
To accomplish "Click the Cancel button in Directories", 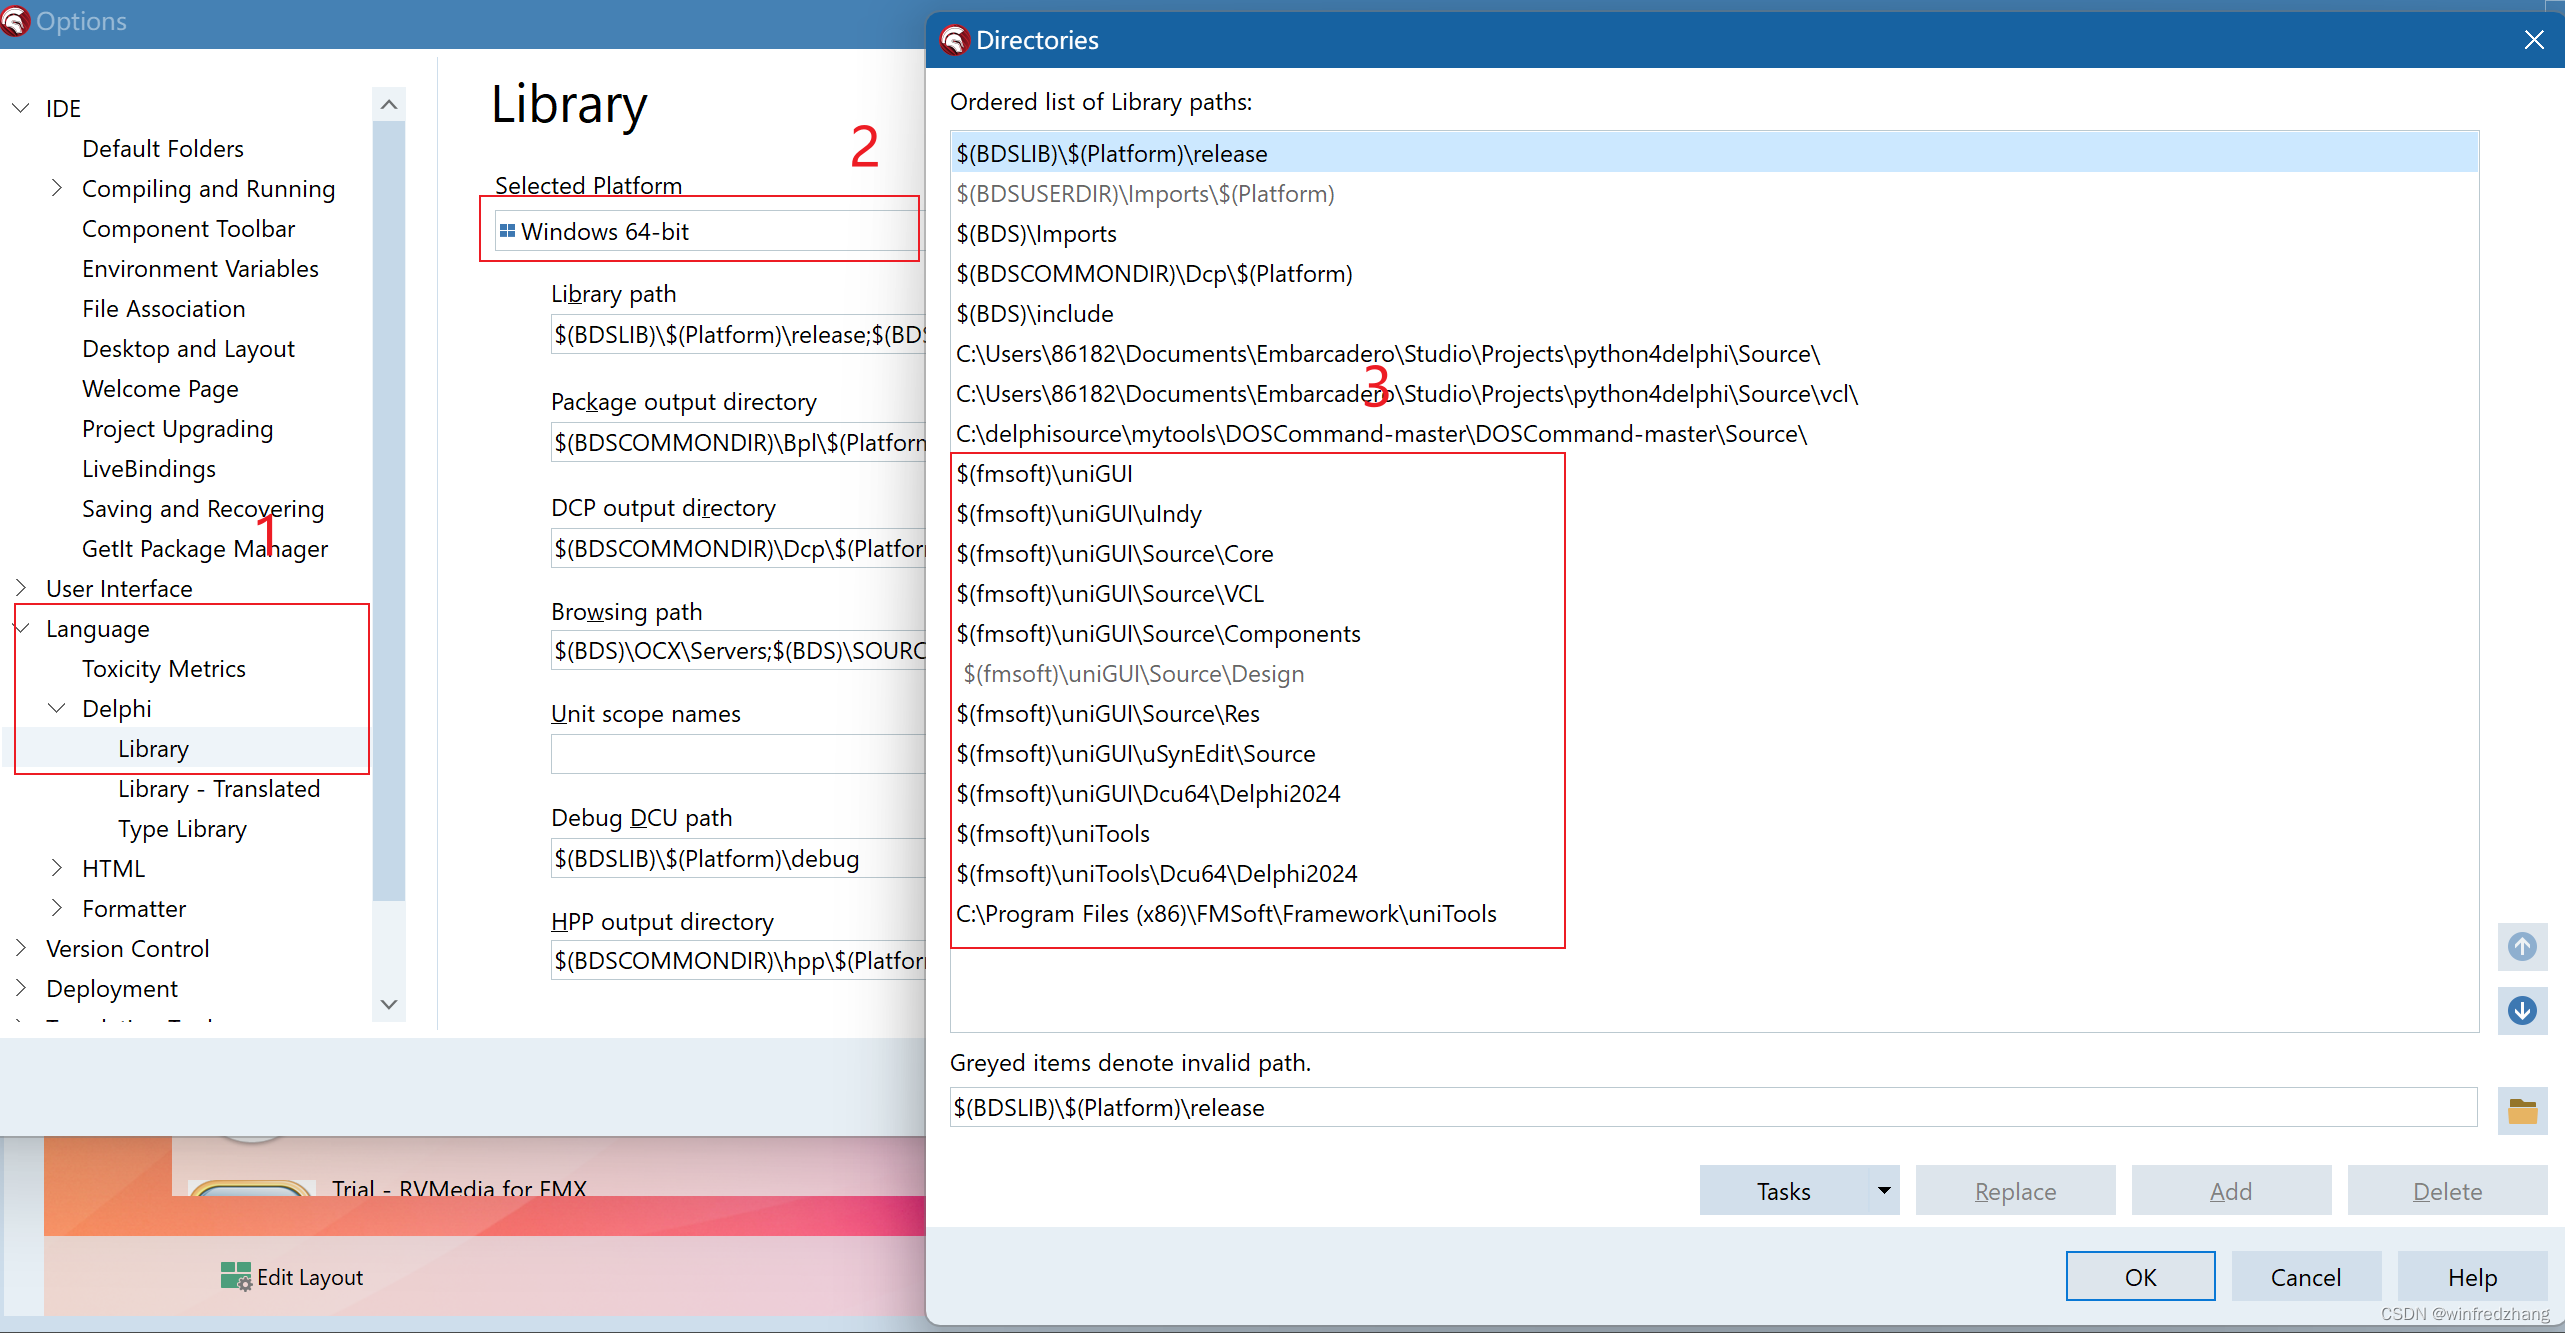I will pos(2305,1277).
